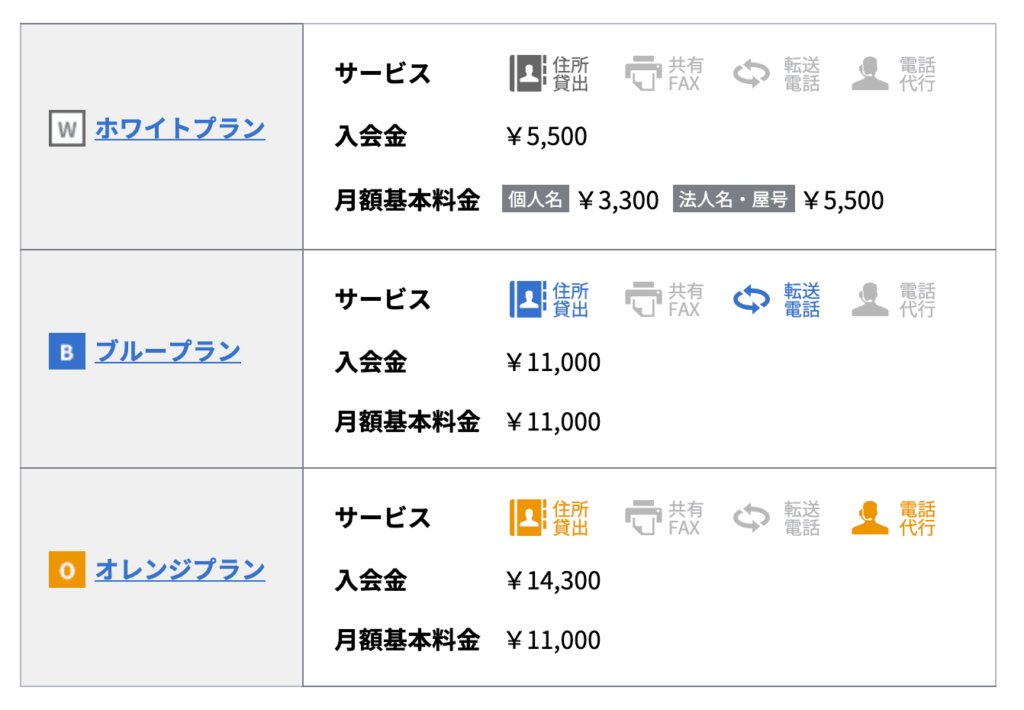Click the orange 住所貸出 address book icon
1024x710 pixels.
pyautogui.click(x=528, y=517)
